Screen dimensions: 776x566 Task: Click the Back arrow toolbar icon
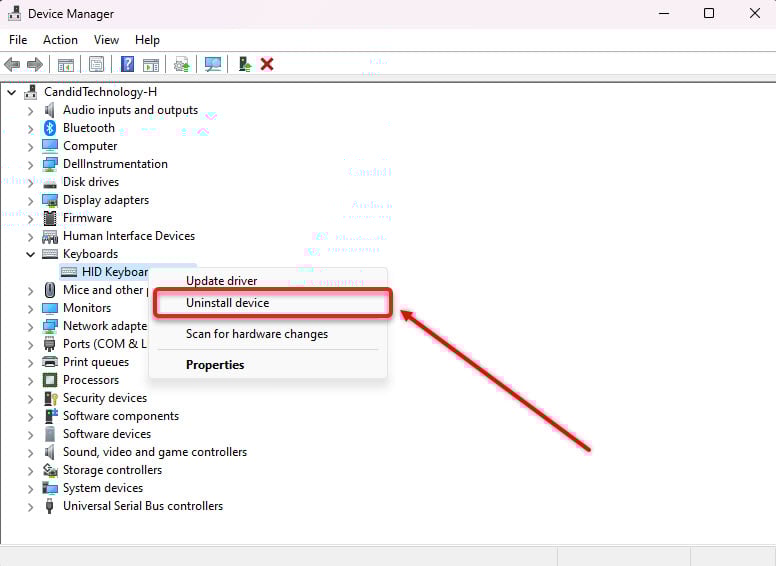(x=12, y=64)
